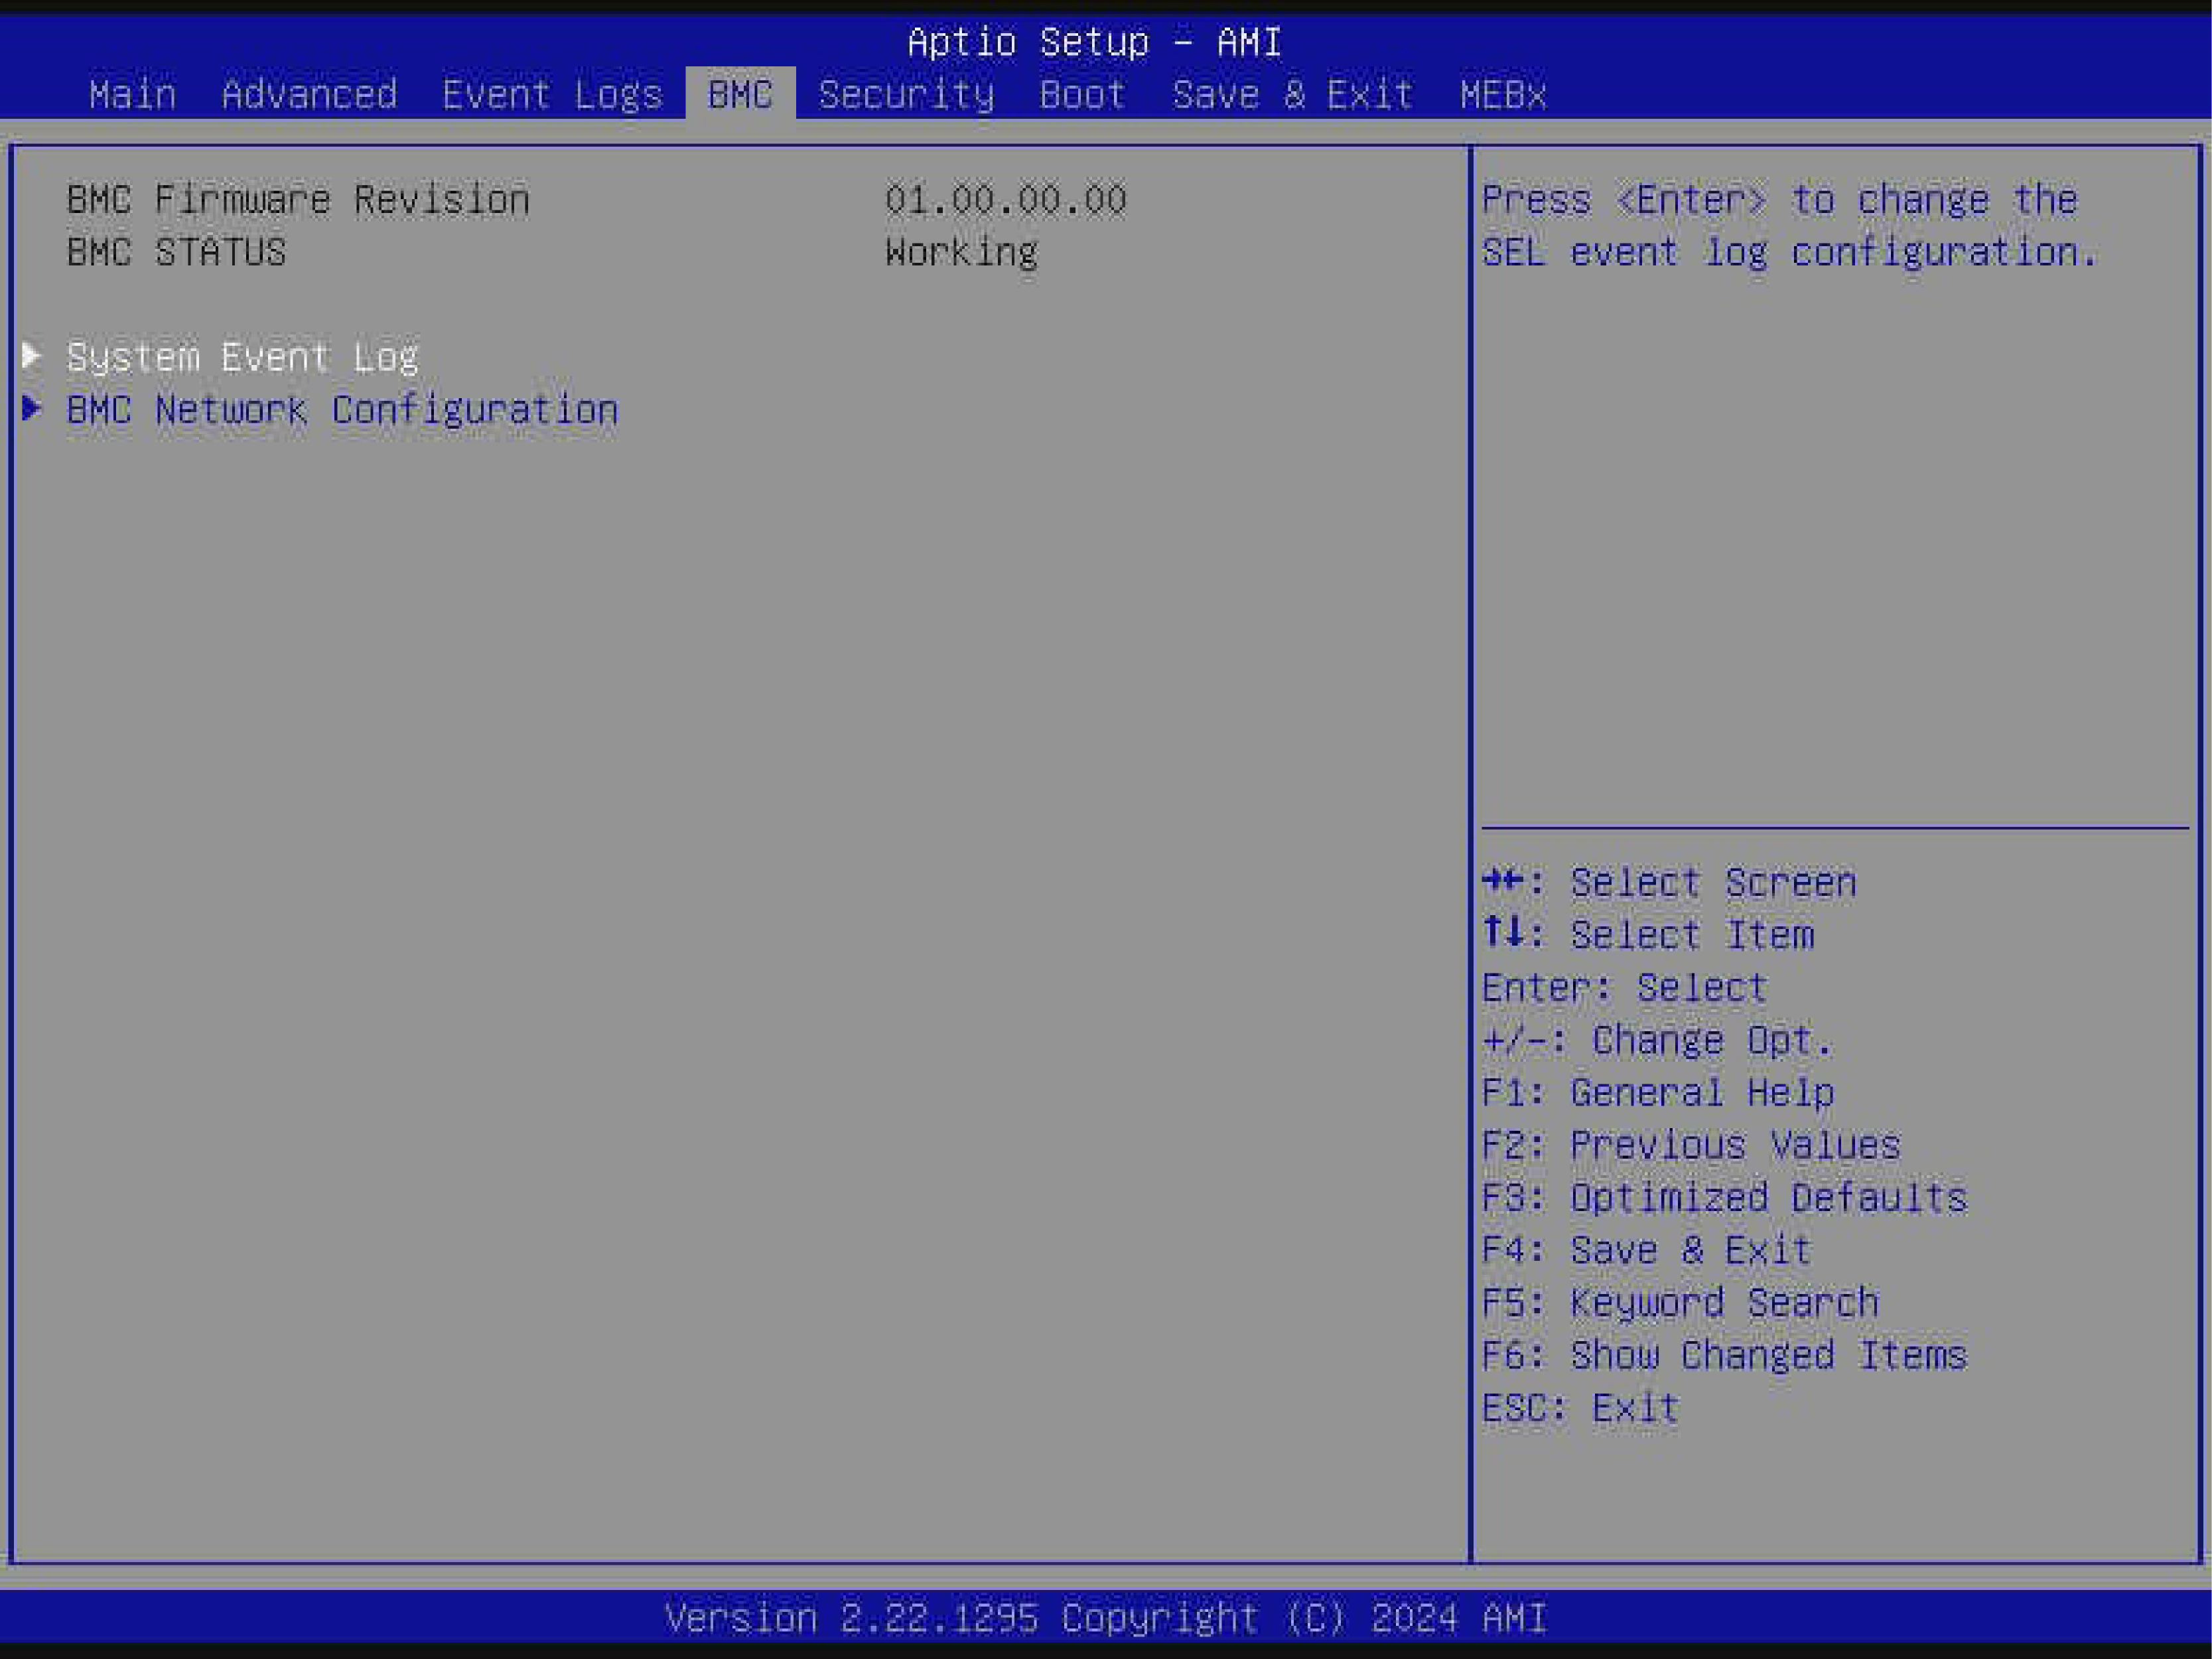Viewport: 2212px width, 1659px height.
Task: Click the BMC STATUS Working value
Action: 961,253
